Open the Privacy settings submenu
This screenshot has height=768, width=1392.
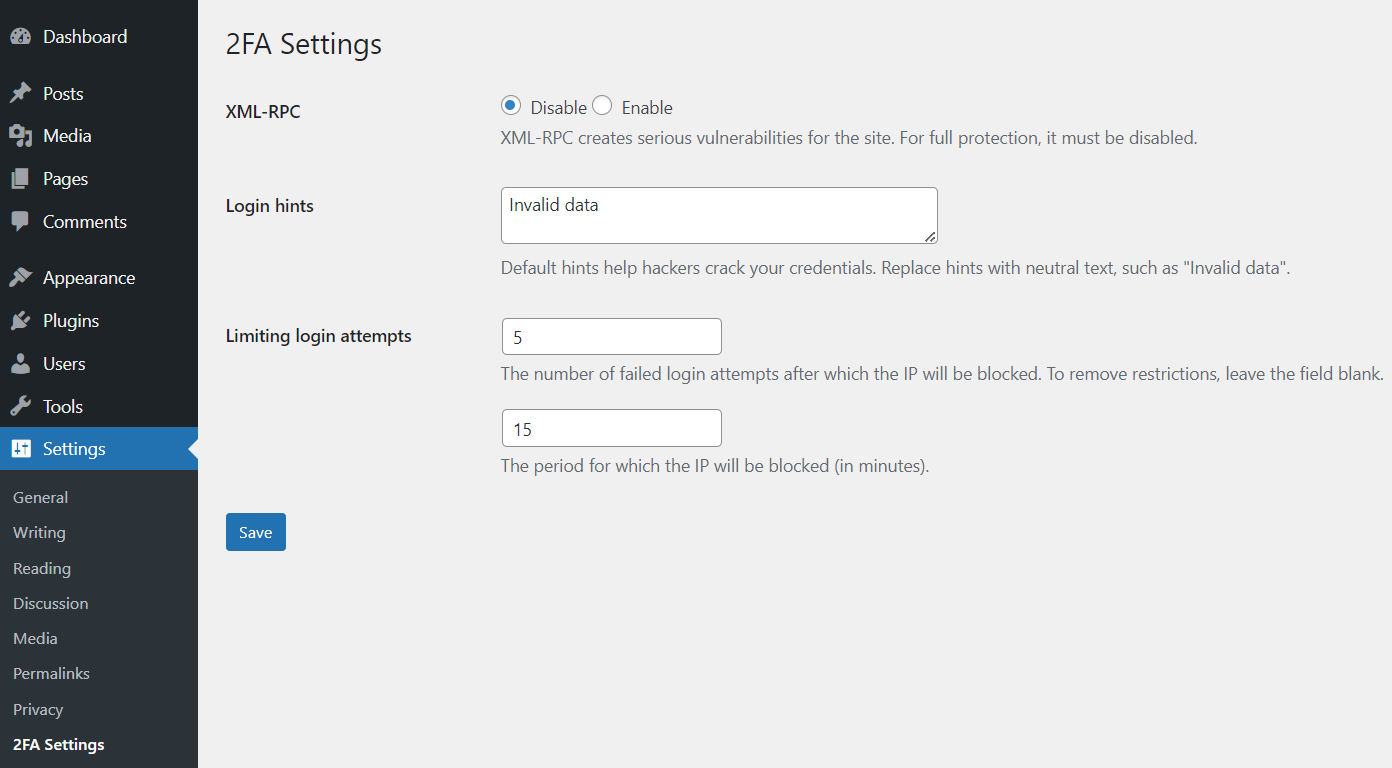(38, 710)
